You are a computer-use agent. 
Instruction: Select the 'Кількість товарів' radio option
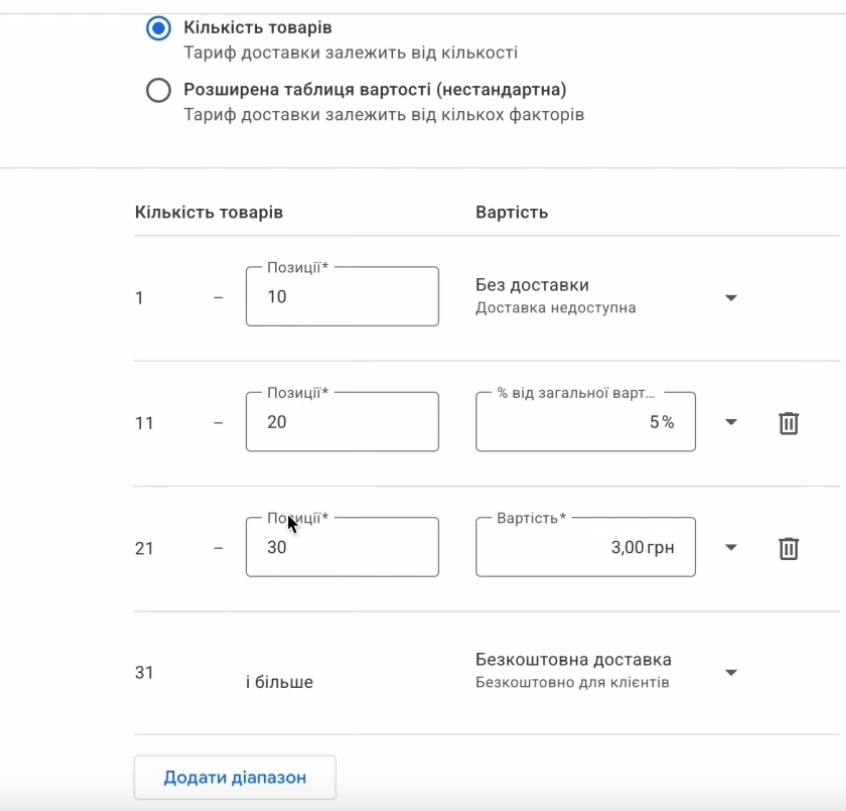click(158, 29)
